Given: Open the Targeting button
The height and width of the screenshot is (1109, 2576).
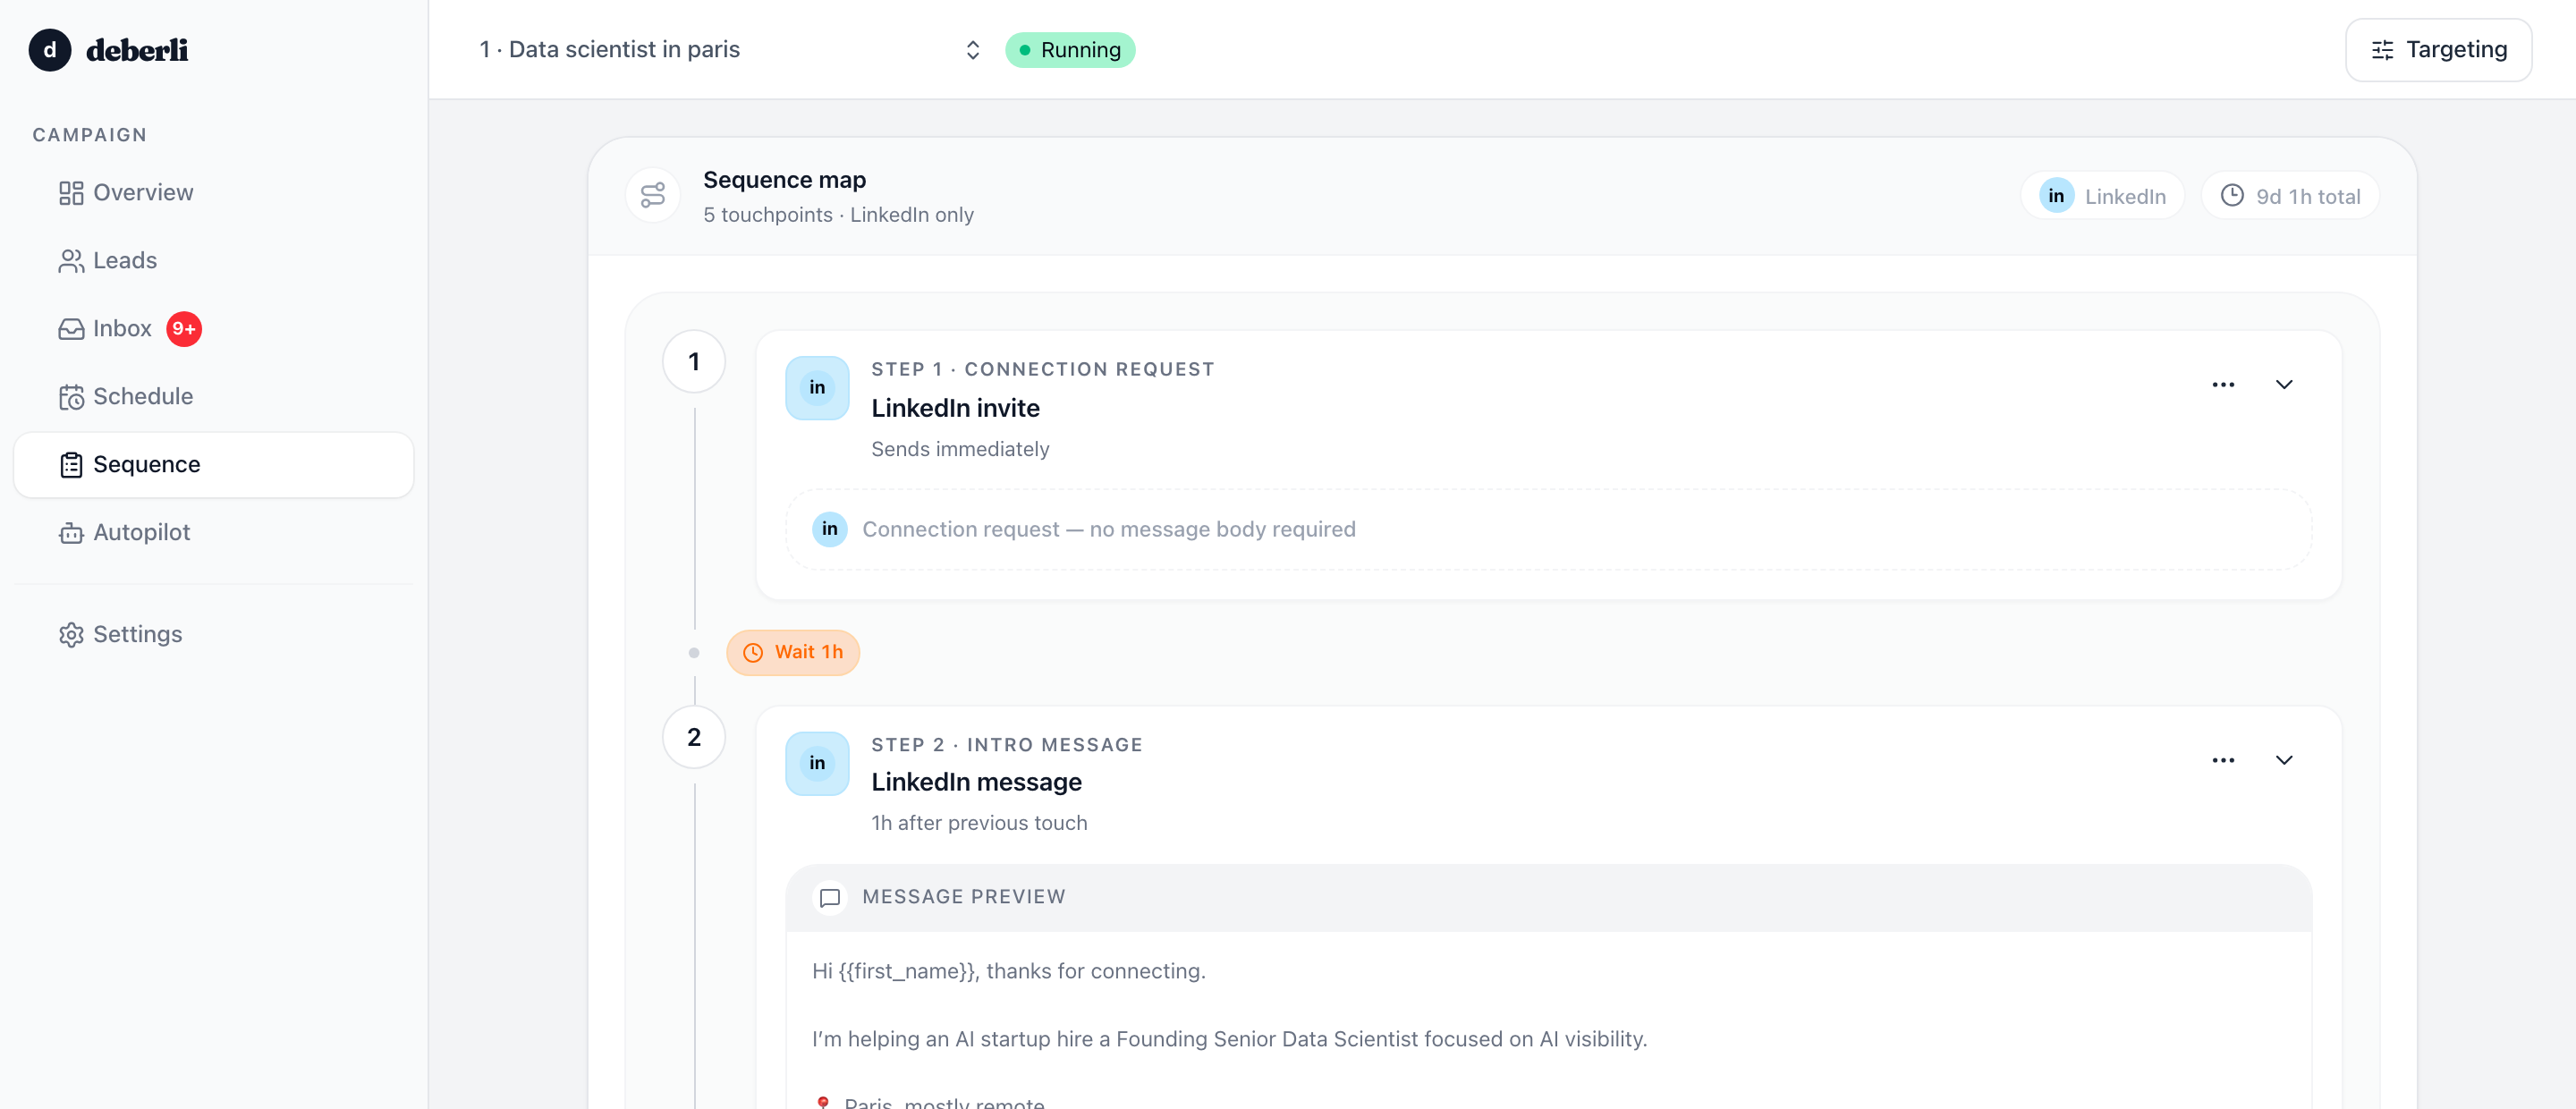Looking at the screenshot, I should pyautogui.click(x=2438, y=50).
